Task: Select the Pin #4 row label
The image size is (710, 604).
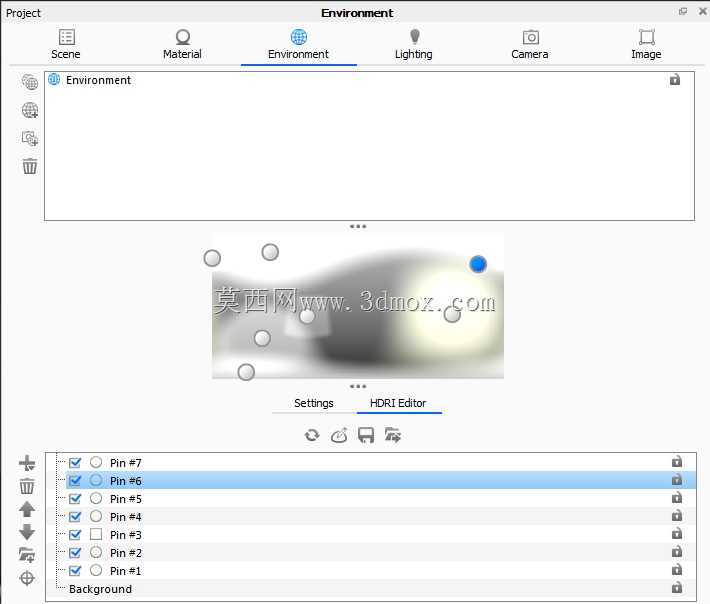Action: tap(125, 517)
